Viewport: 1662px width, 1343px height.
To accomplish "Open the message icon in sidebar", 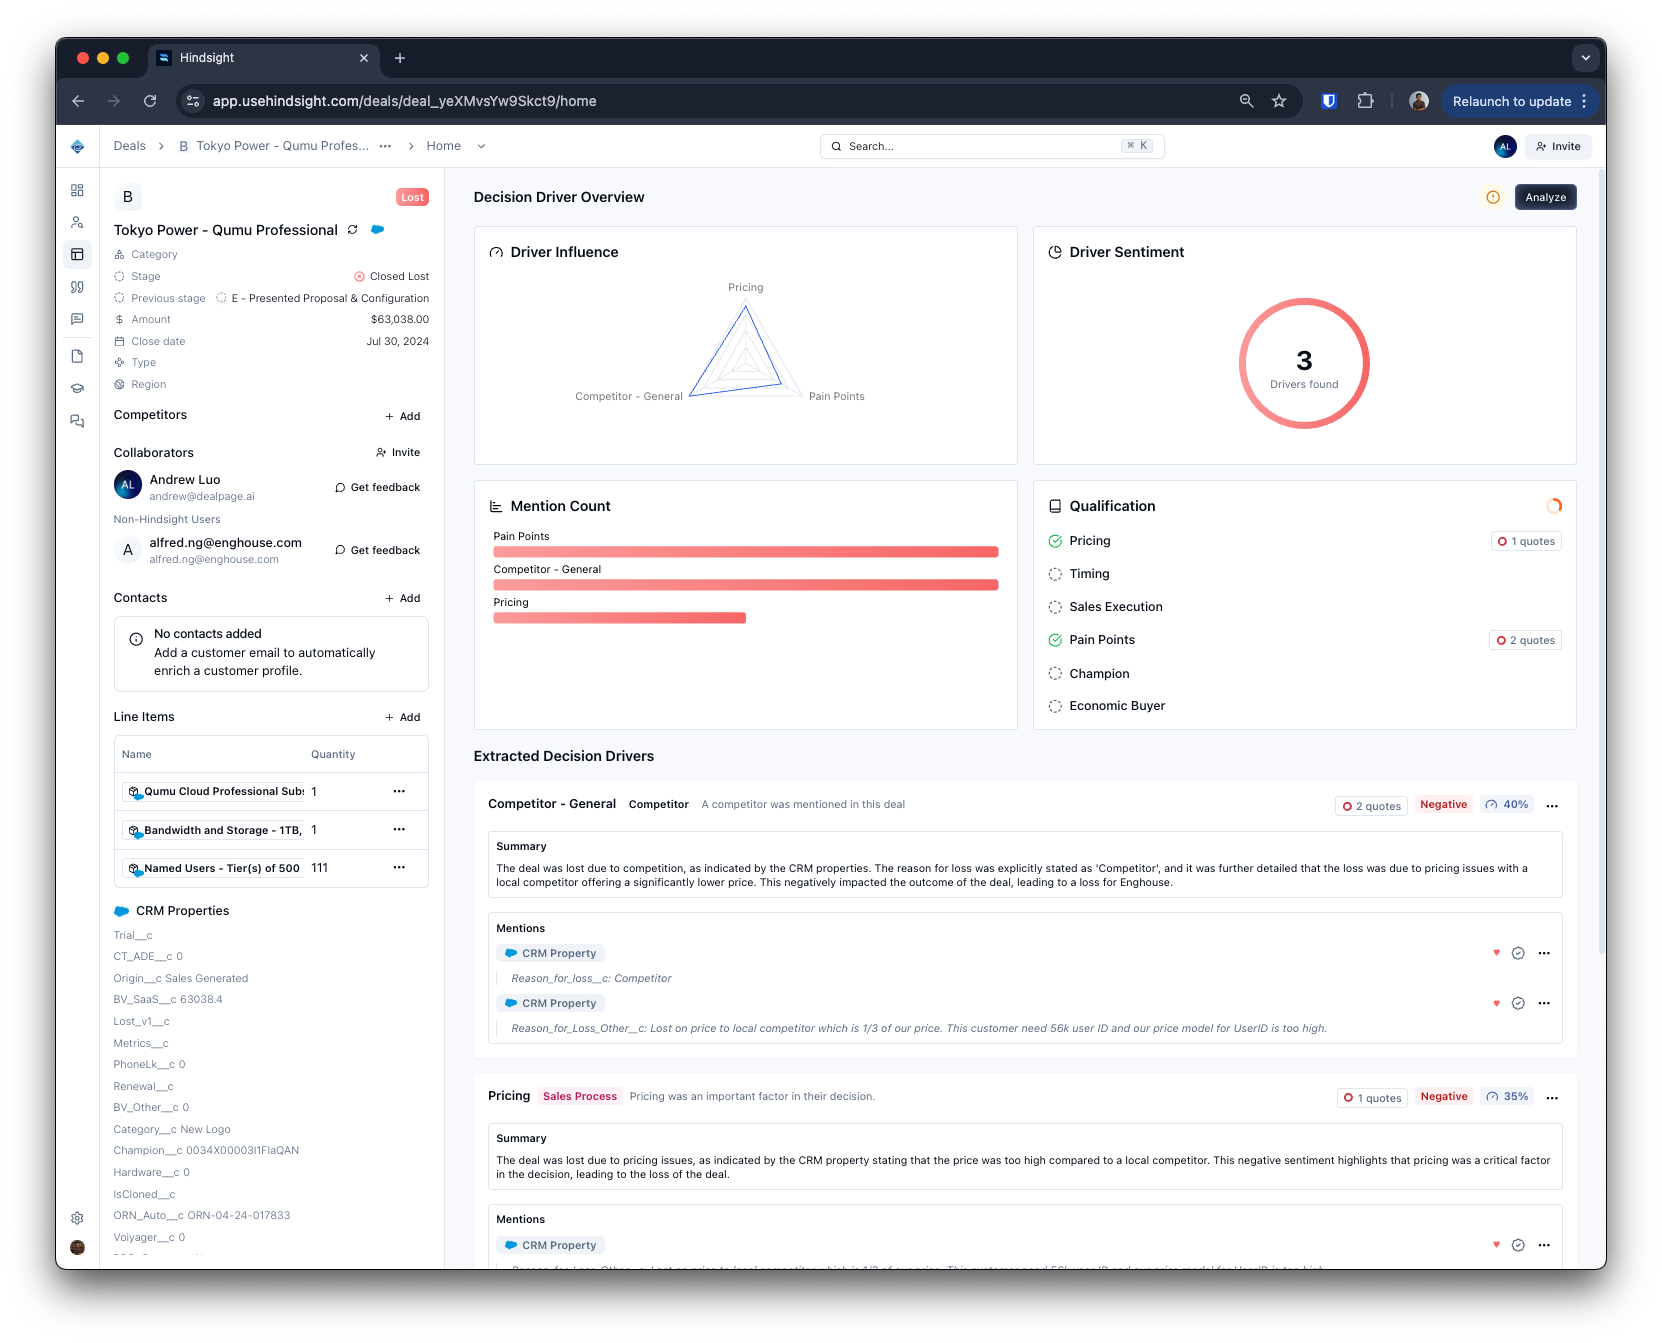I will coord(77,319).
